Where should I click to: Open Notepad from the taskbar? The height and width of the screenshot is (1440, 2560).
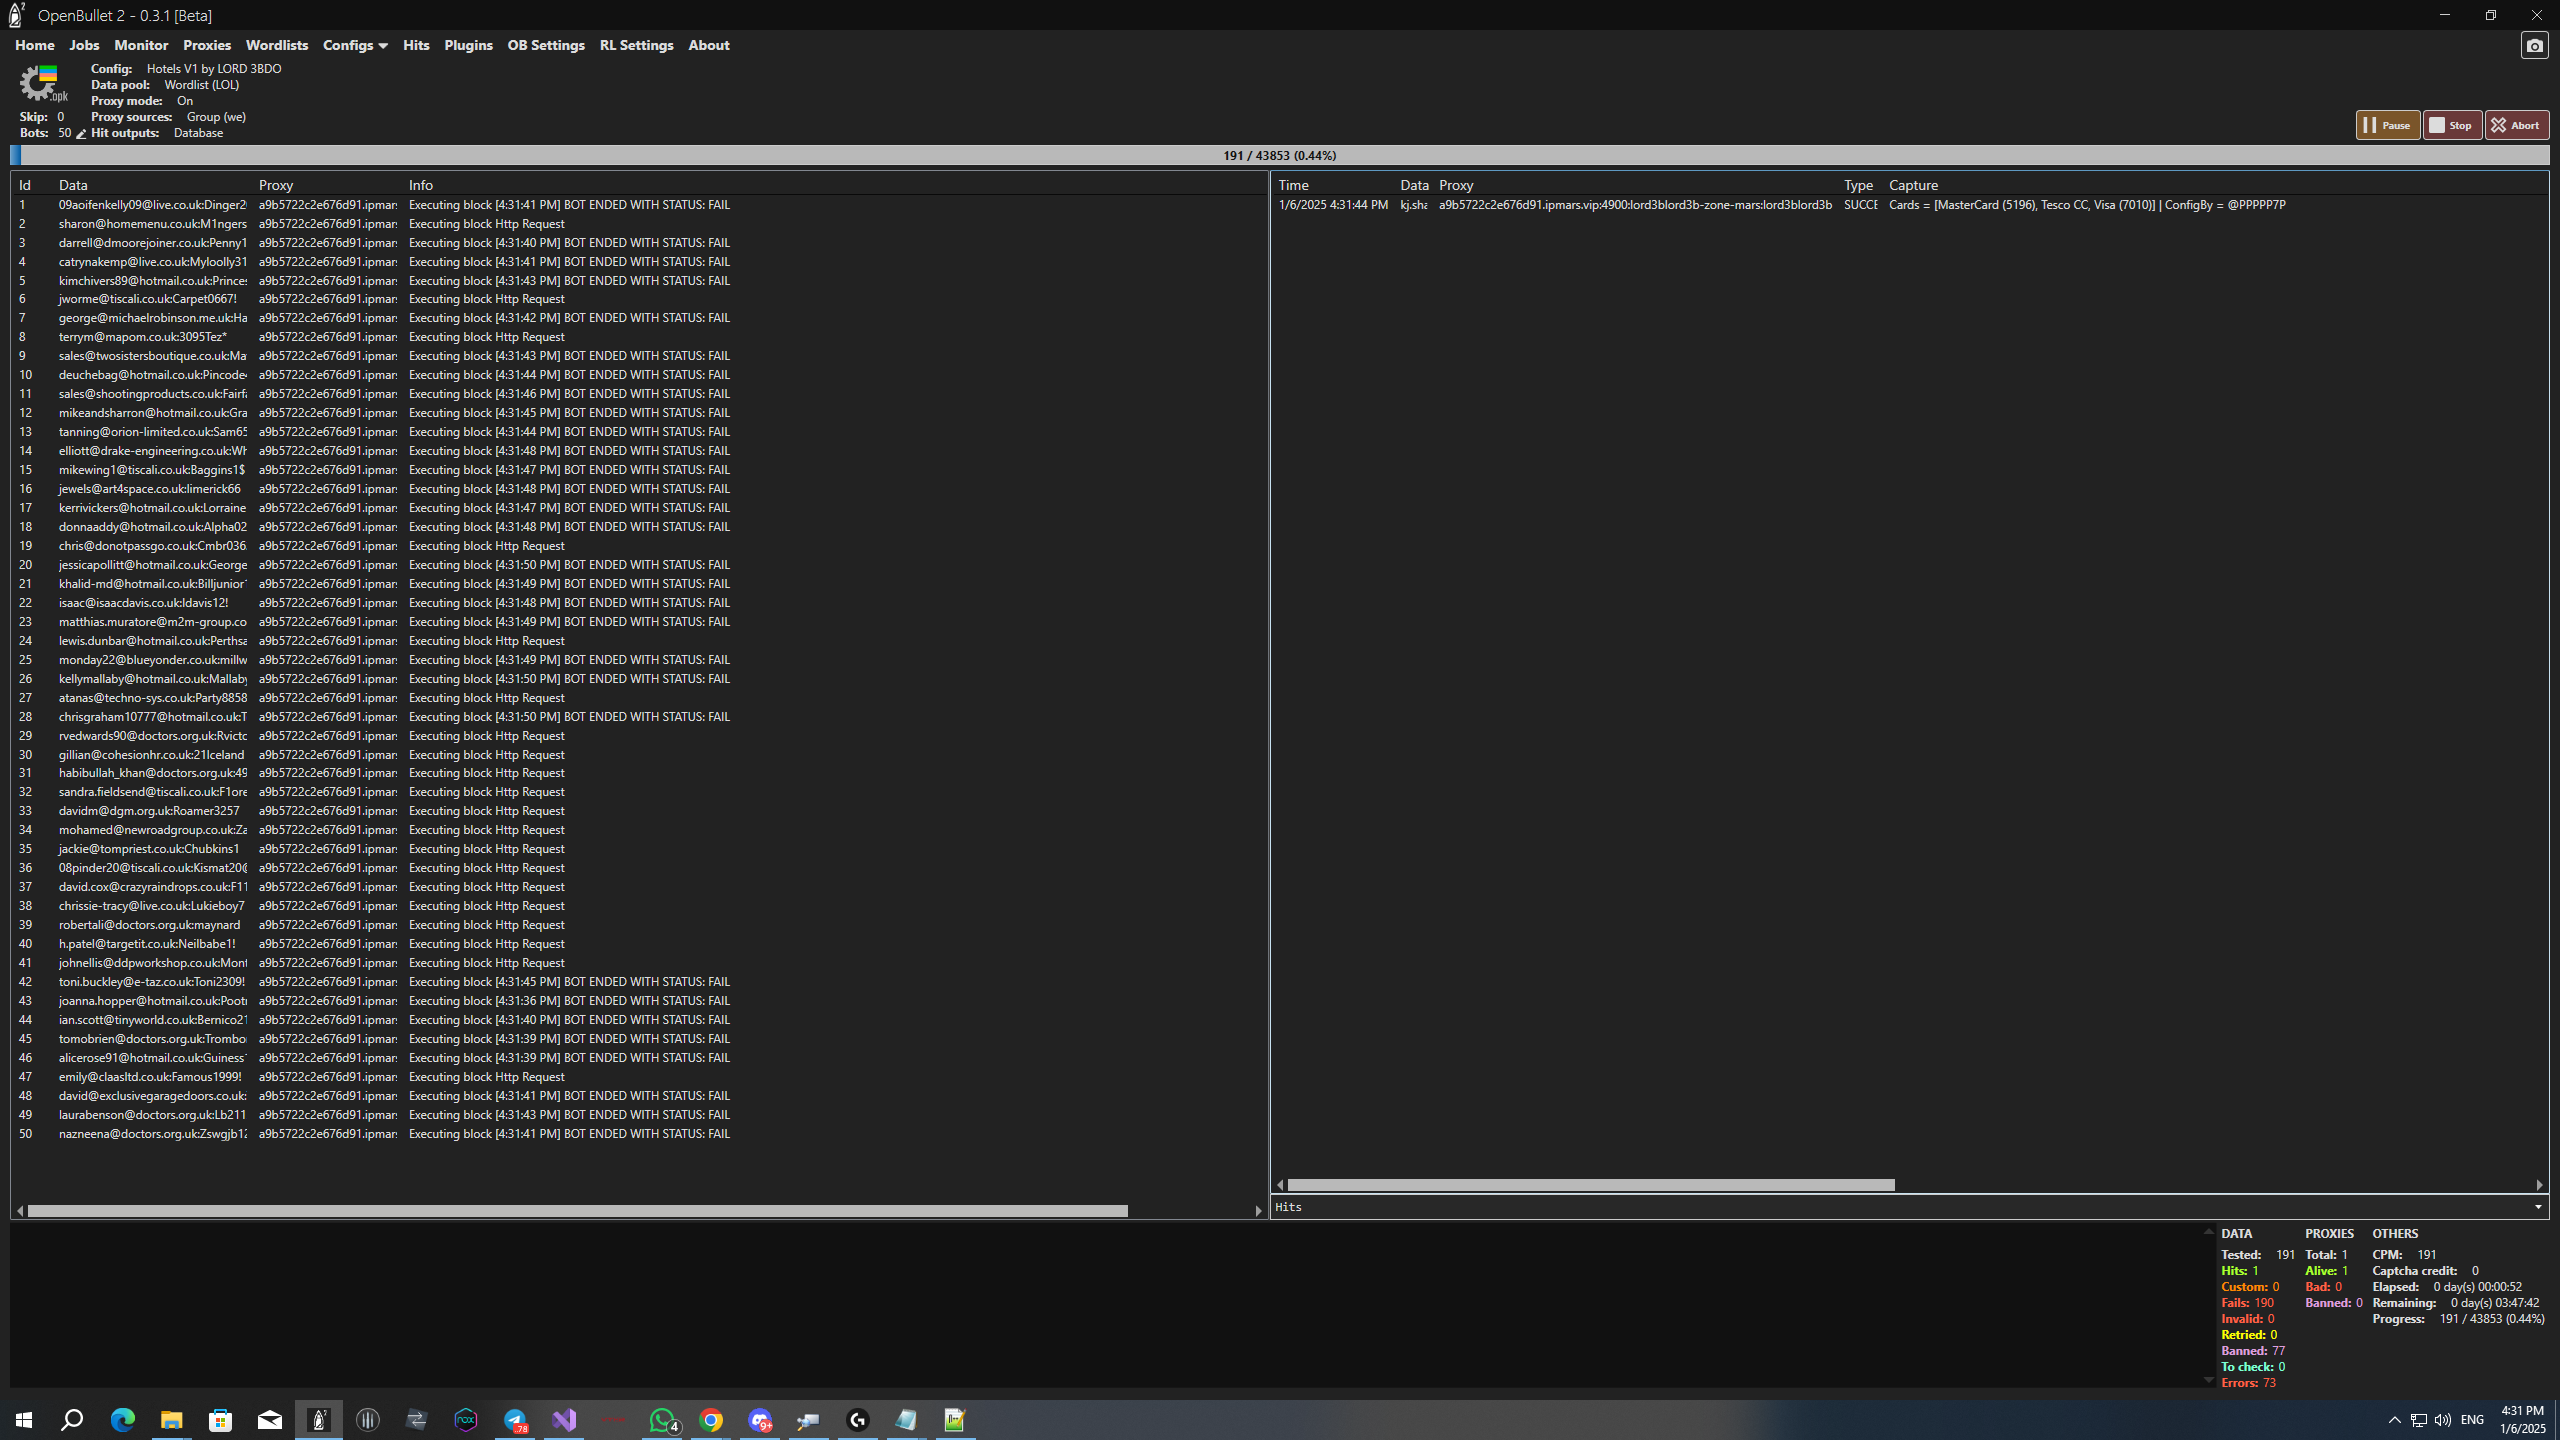point(906,1419)
